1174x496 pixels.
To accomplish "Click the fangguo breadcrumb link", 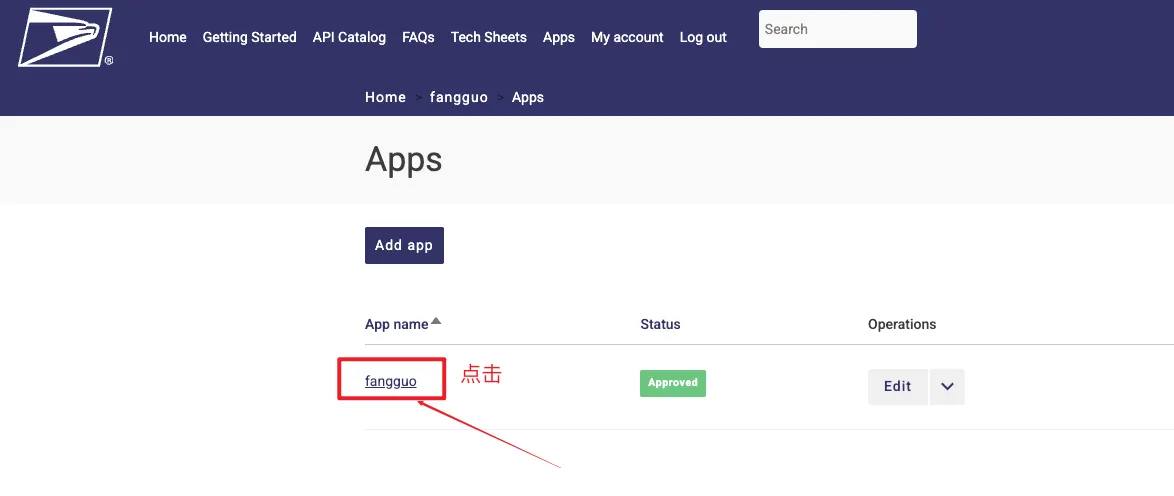I will (459, 97).
